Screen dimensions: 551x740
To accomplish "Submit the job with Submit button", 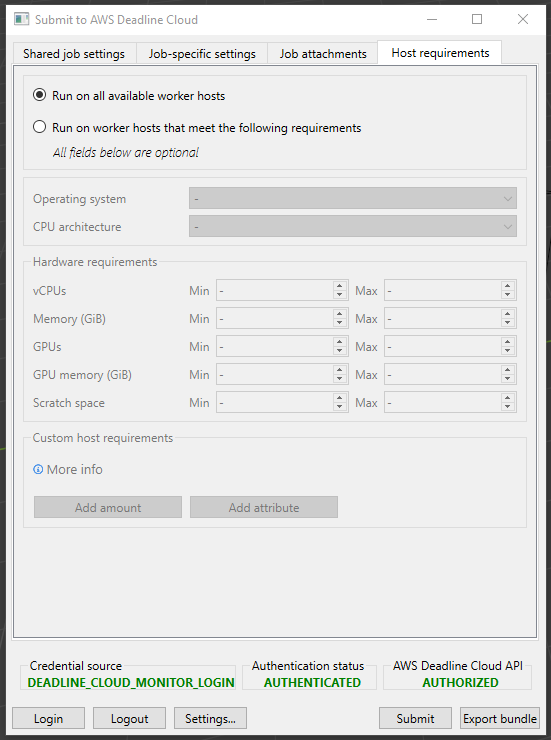I will point(415,718).
